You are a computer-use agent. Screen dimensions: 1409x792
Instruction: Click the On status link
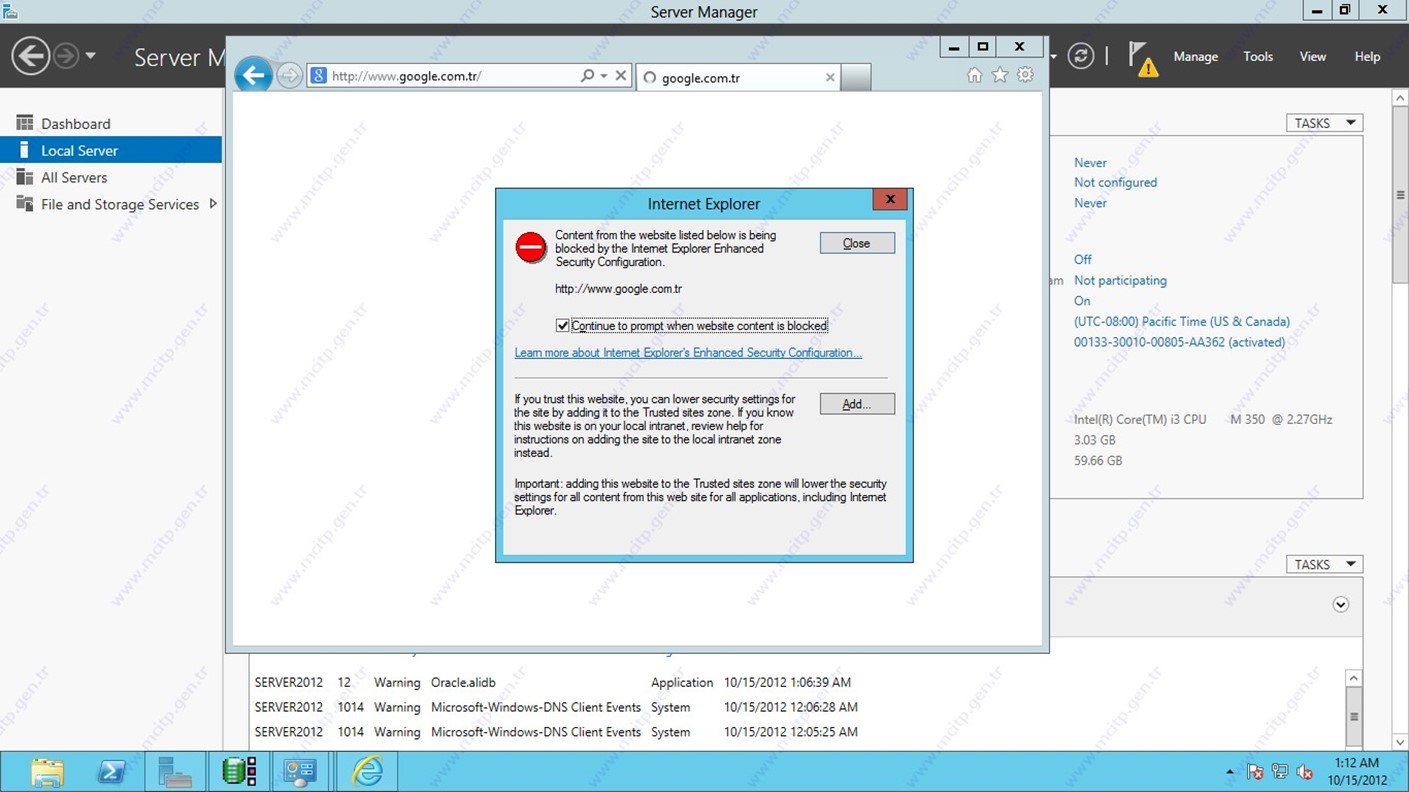click(x=1083, y=301)
